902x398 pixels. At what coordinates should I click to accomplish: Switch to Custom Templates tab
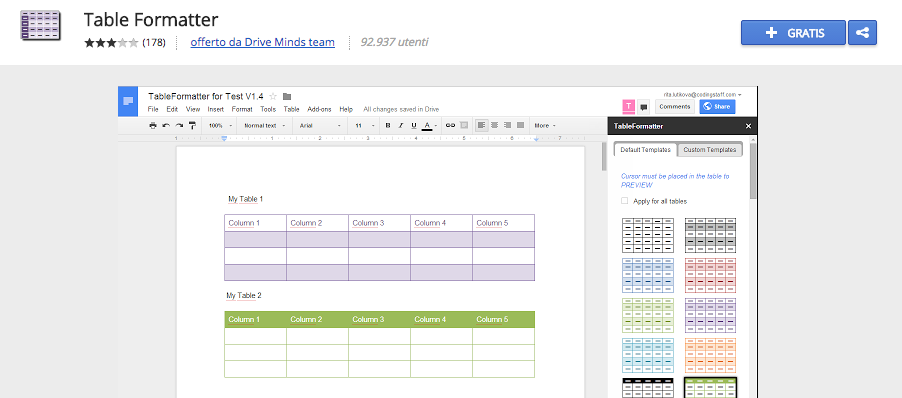pyautogui.click(x=709, y=150)
